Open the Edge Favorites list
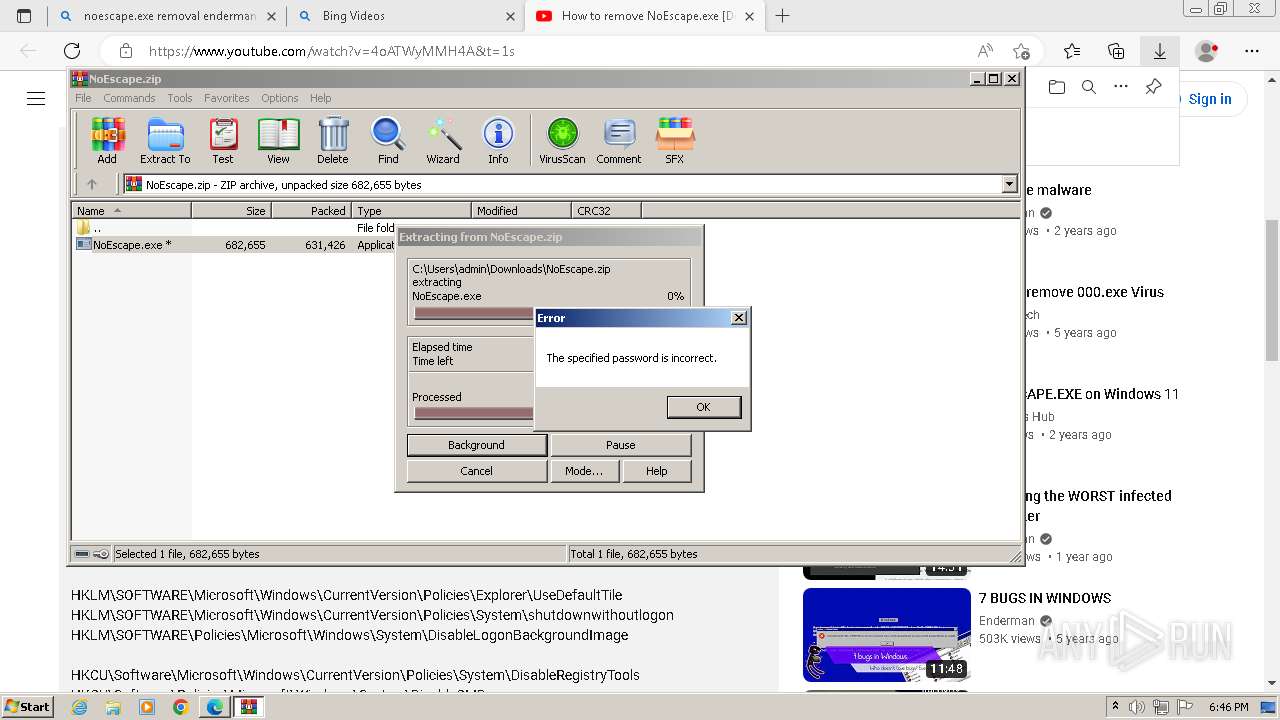This screenshot has width=1280, height=720. click(1072, 51)
